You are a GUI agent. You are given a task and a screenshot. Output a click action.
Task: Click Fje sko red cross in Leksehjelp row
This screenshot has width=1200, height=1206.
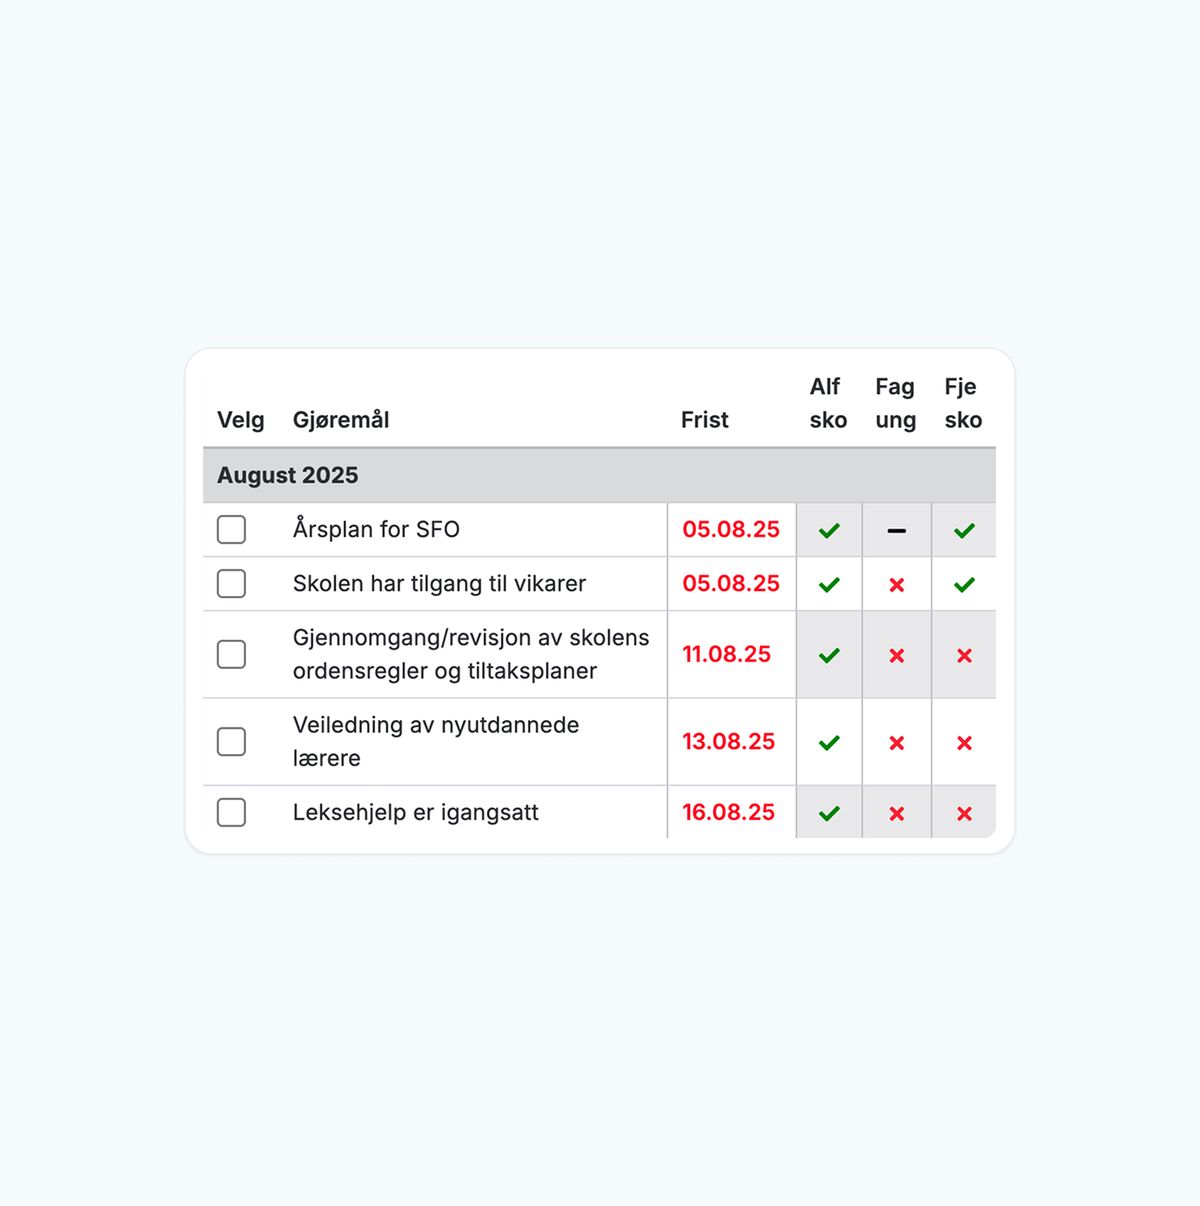[x=964, y=814]
